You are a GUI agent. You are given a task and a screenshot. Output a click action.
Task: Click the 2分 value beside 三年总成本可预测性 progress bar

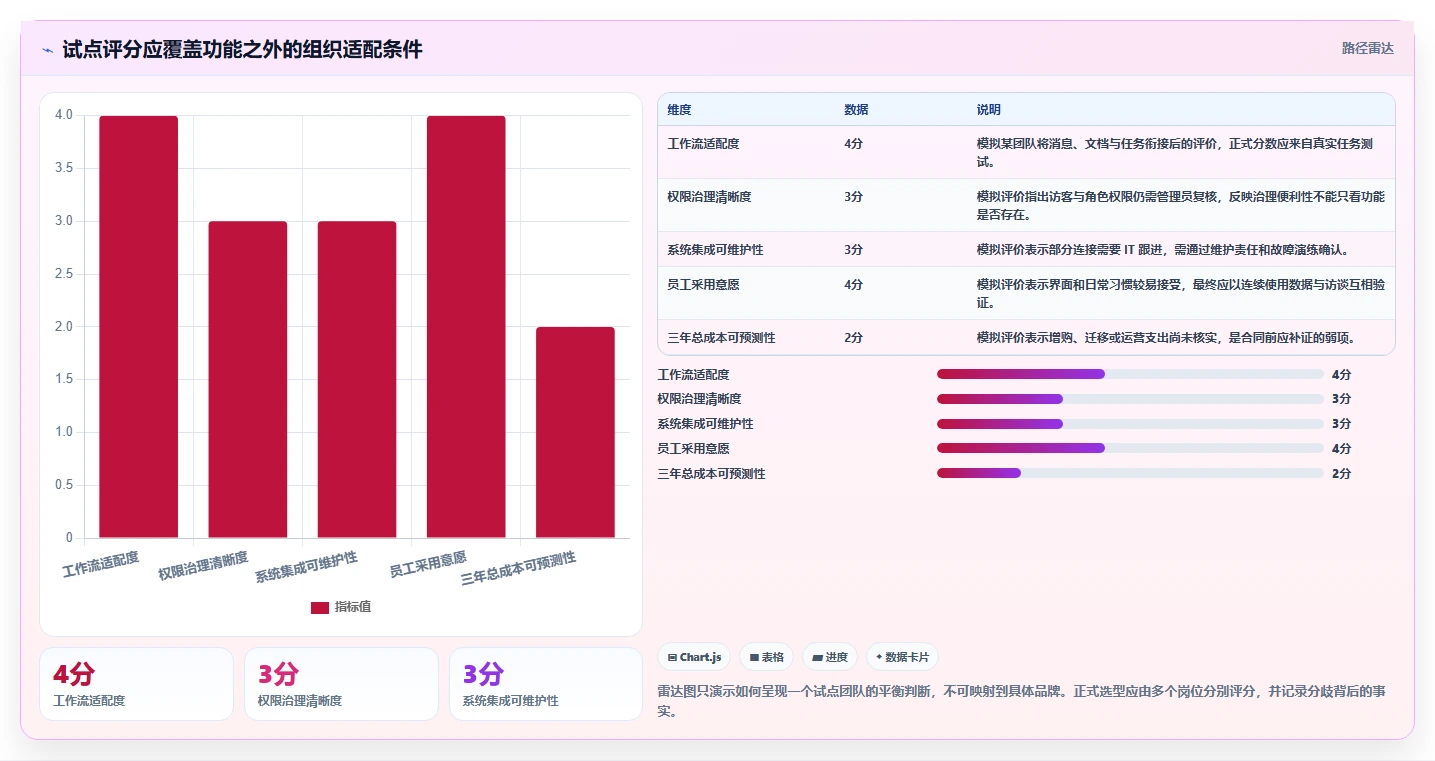pyautogui.click(x=1342, y=474)
